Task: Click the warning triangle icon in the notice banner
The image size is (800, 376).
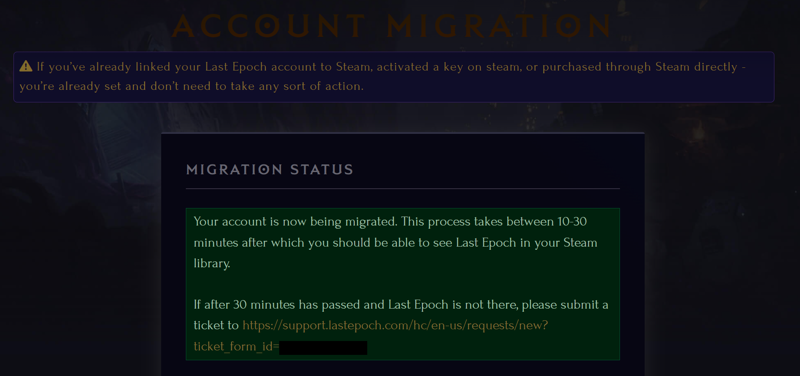Action: click(x=26, y=66)
